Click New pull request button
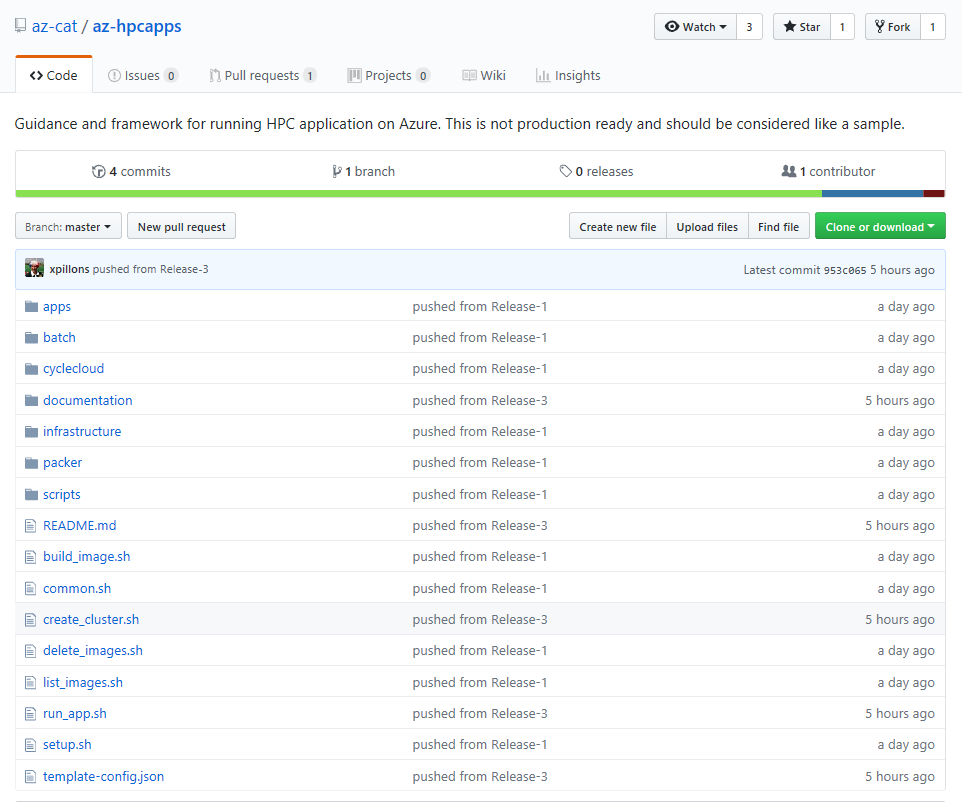Screen dimensions: 962x802 (182, 226)
